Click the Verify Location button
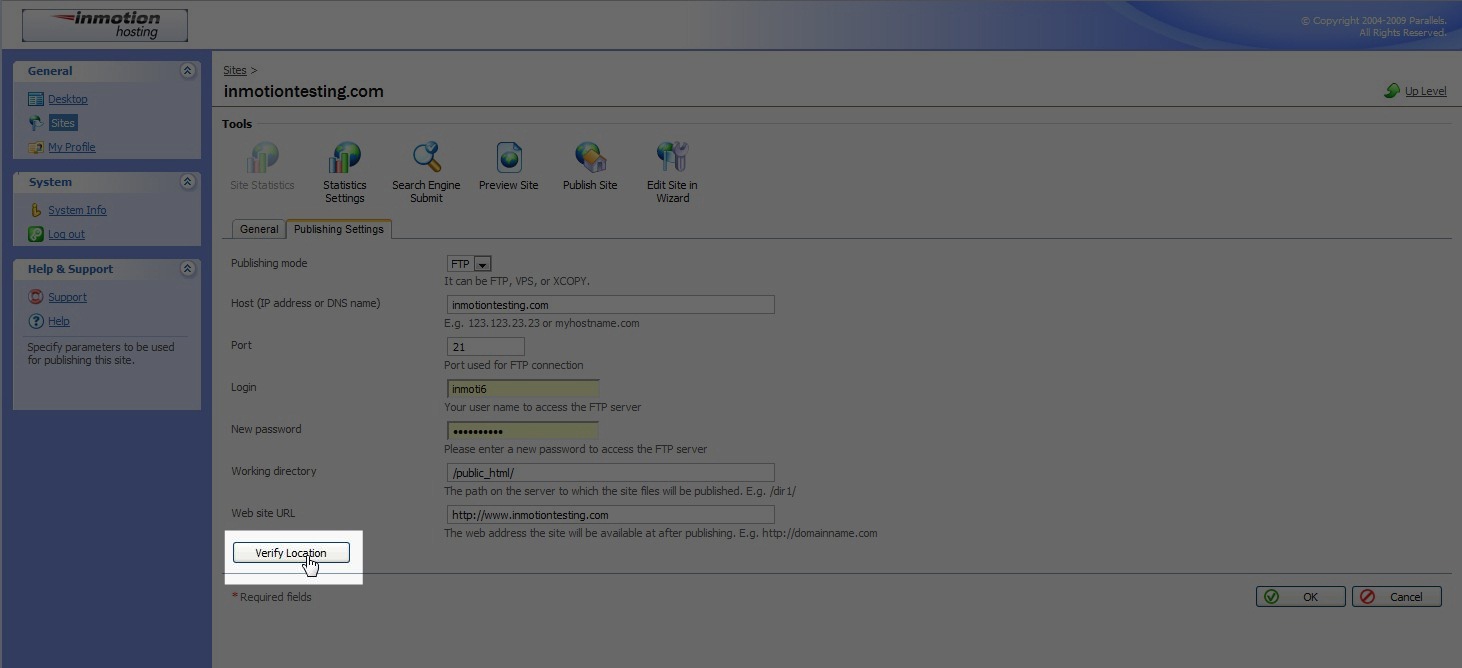This screenshot has width=1462, height=668. [x=291, y=553]
